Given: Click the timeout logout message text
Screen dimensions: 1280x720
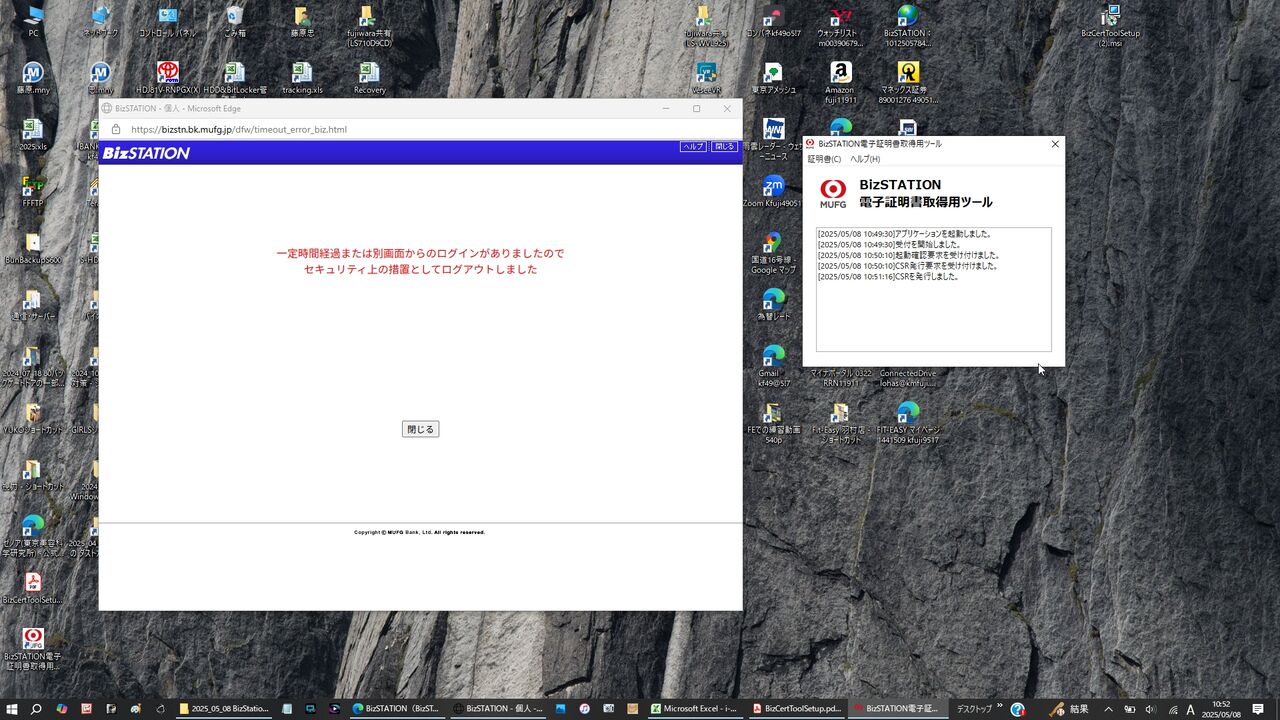Looking at the screenshot, I should (x=420, y=261).
